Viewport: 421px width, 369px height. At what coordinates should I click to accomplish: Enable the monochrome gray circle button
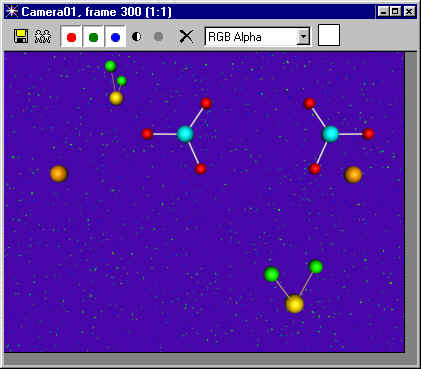[x=159, y=36]
